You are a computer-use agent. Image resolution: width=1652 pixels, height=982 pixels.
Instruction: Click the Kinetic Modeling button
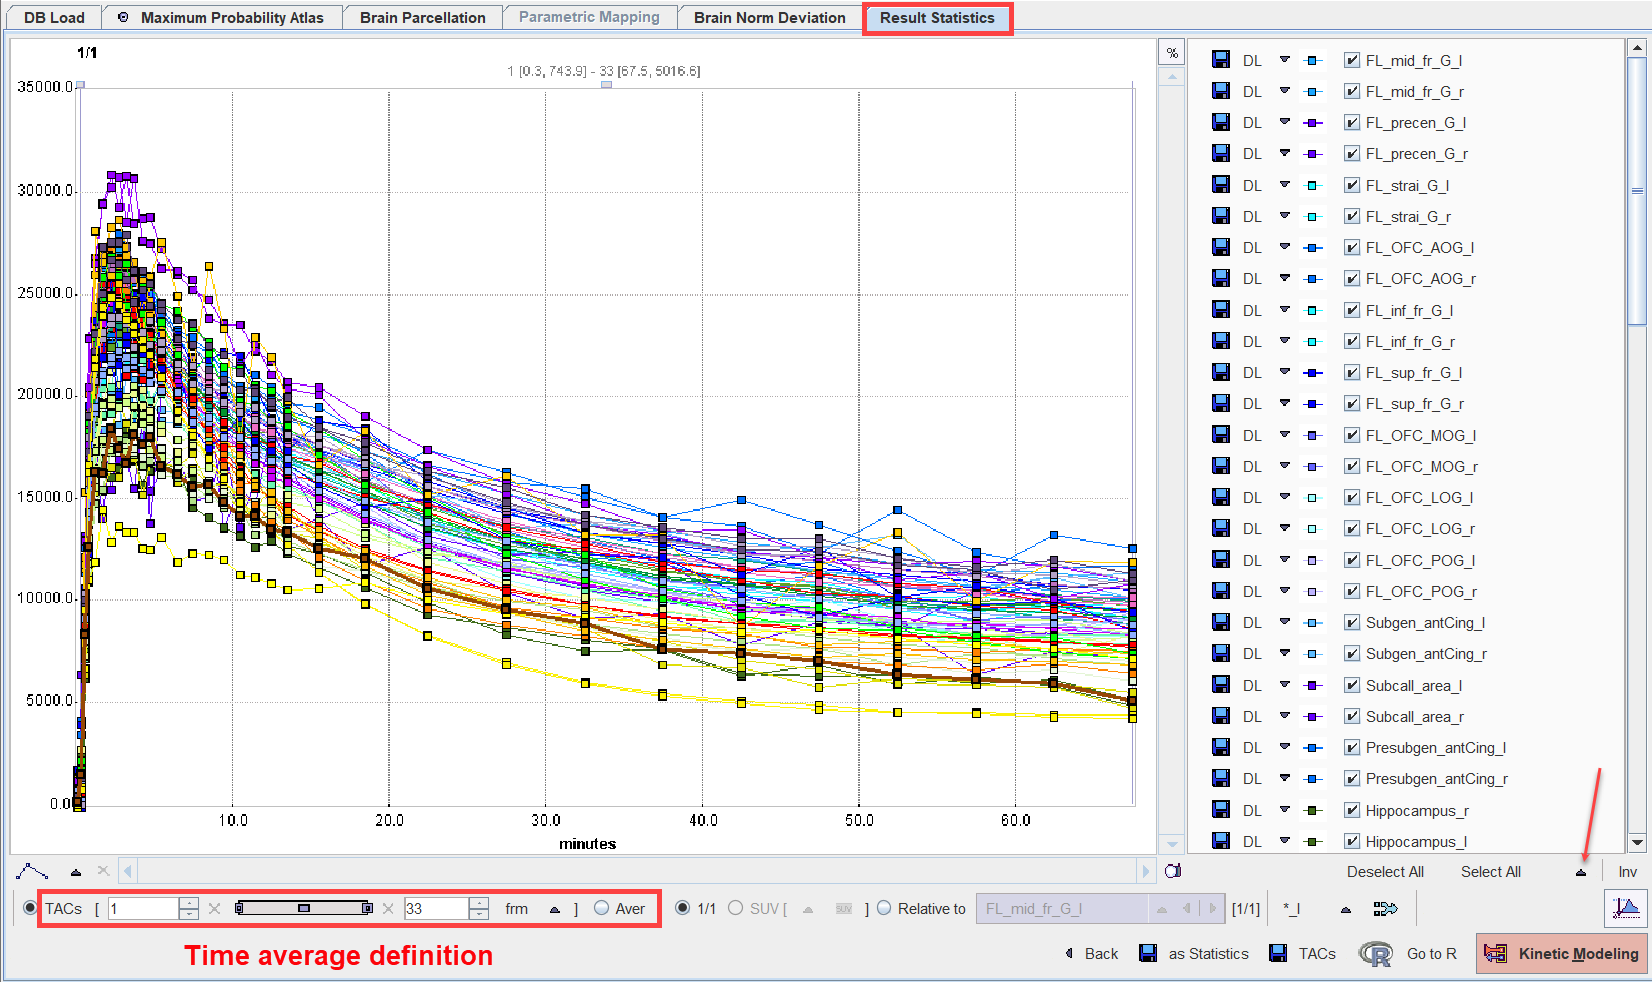(1562, 954)
